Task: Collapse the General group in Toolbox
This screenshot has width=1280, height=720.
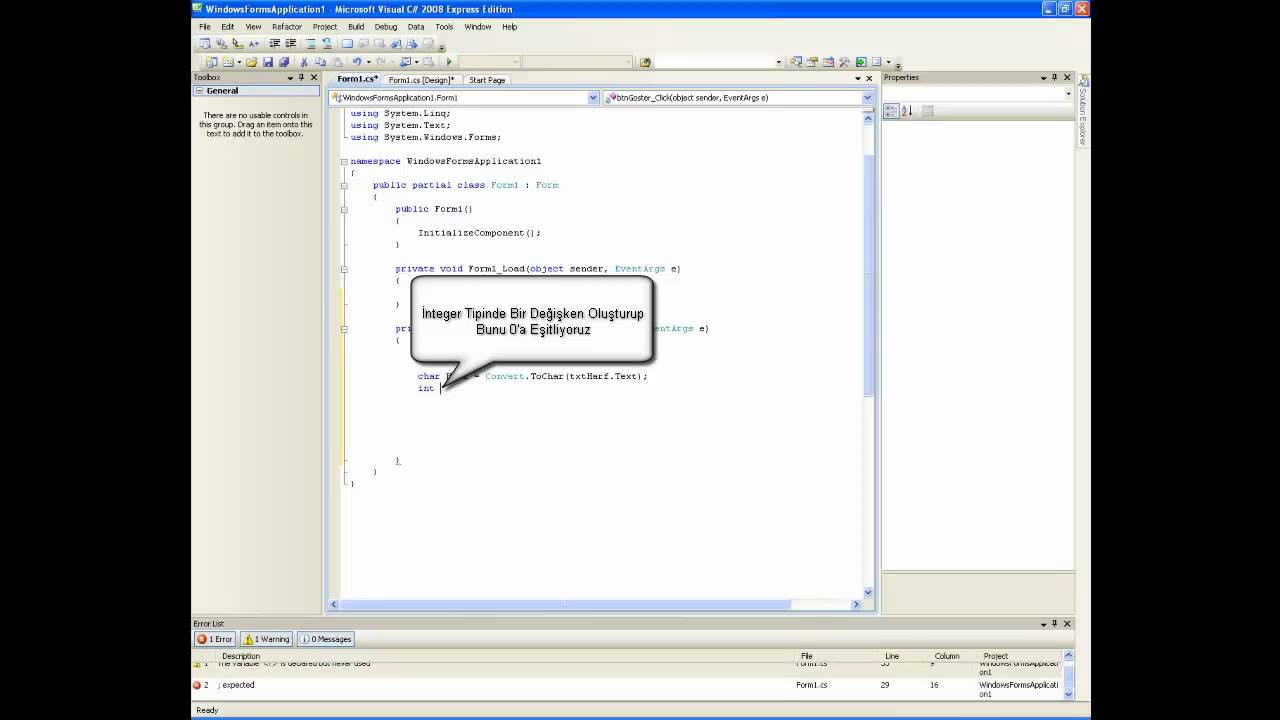Action: [199, 91]
